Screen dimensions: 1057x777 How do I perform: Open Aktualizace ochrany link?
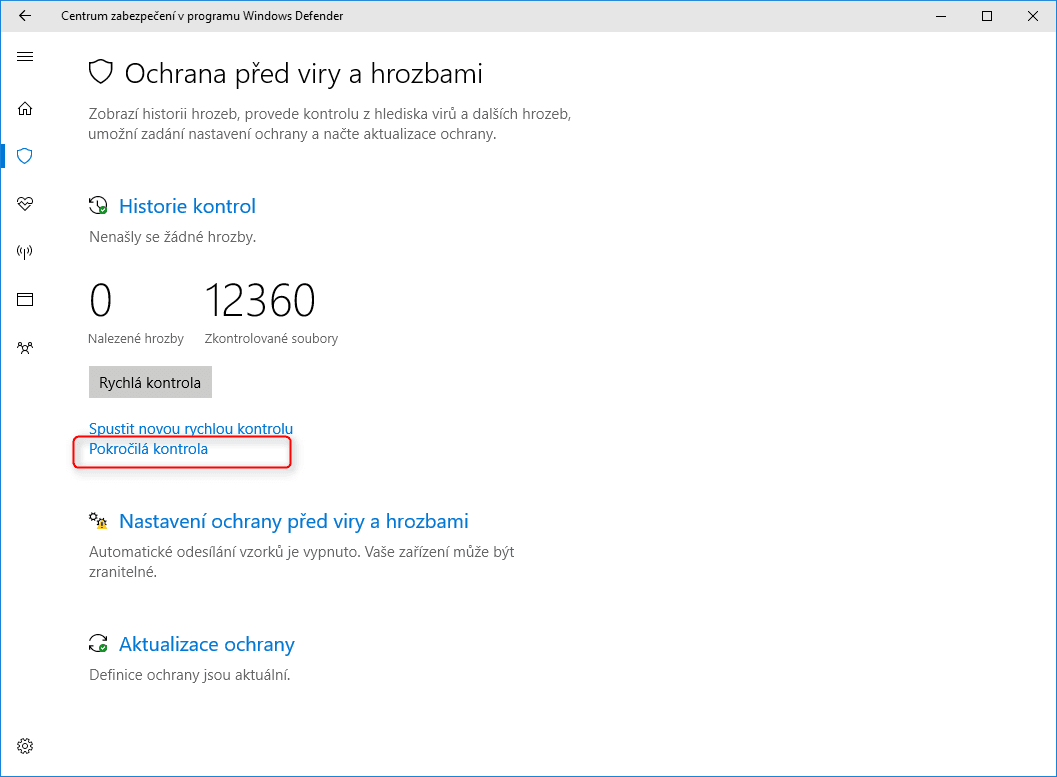[x=207, y=645]
